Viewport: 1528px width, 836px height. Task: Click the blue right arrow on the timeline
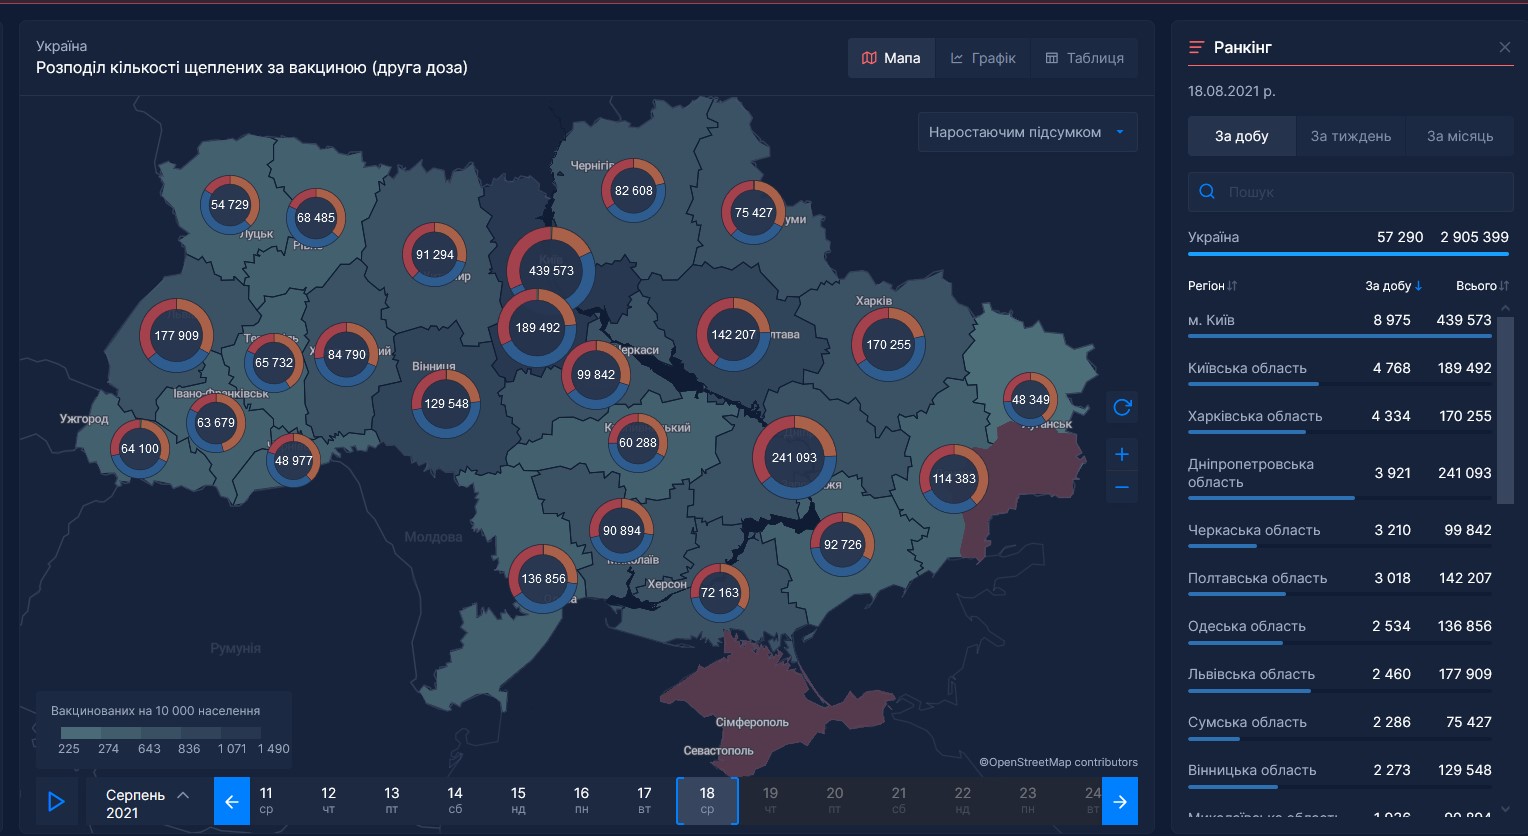[1120, 801]
